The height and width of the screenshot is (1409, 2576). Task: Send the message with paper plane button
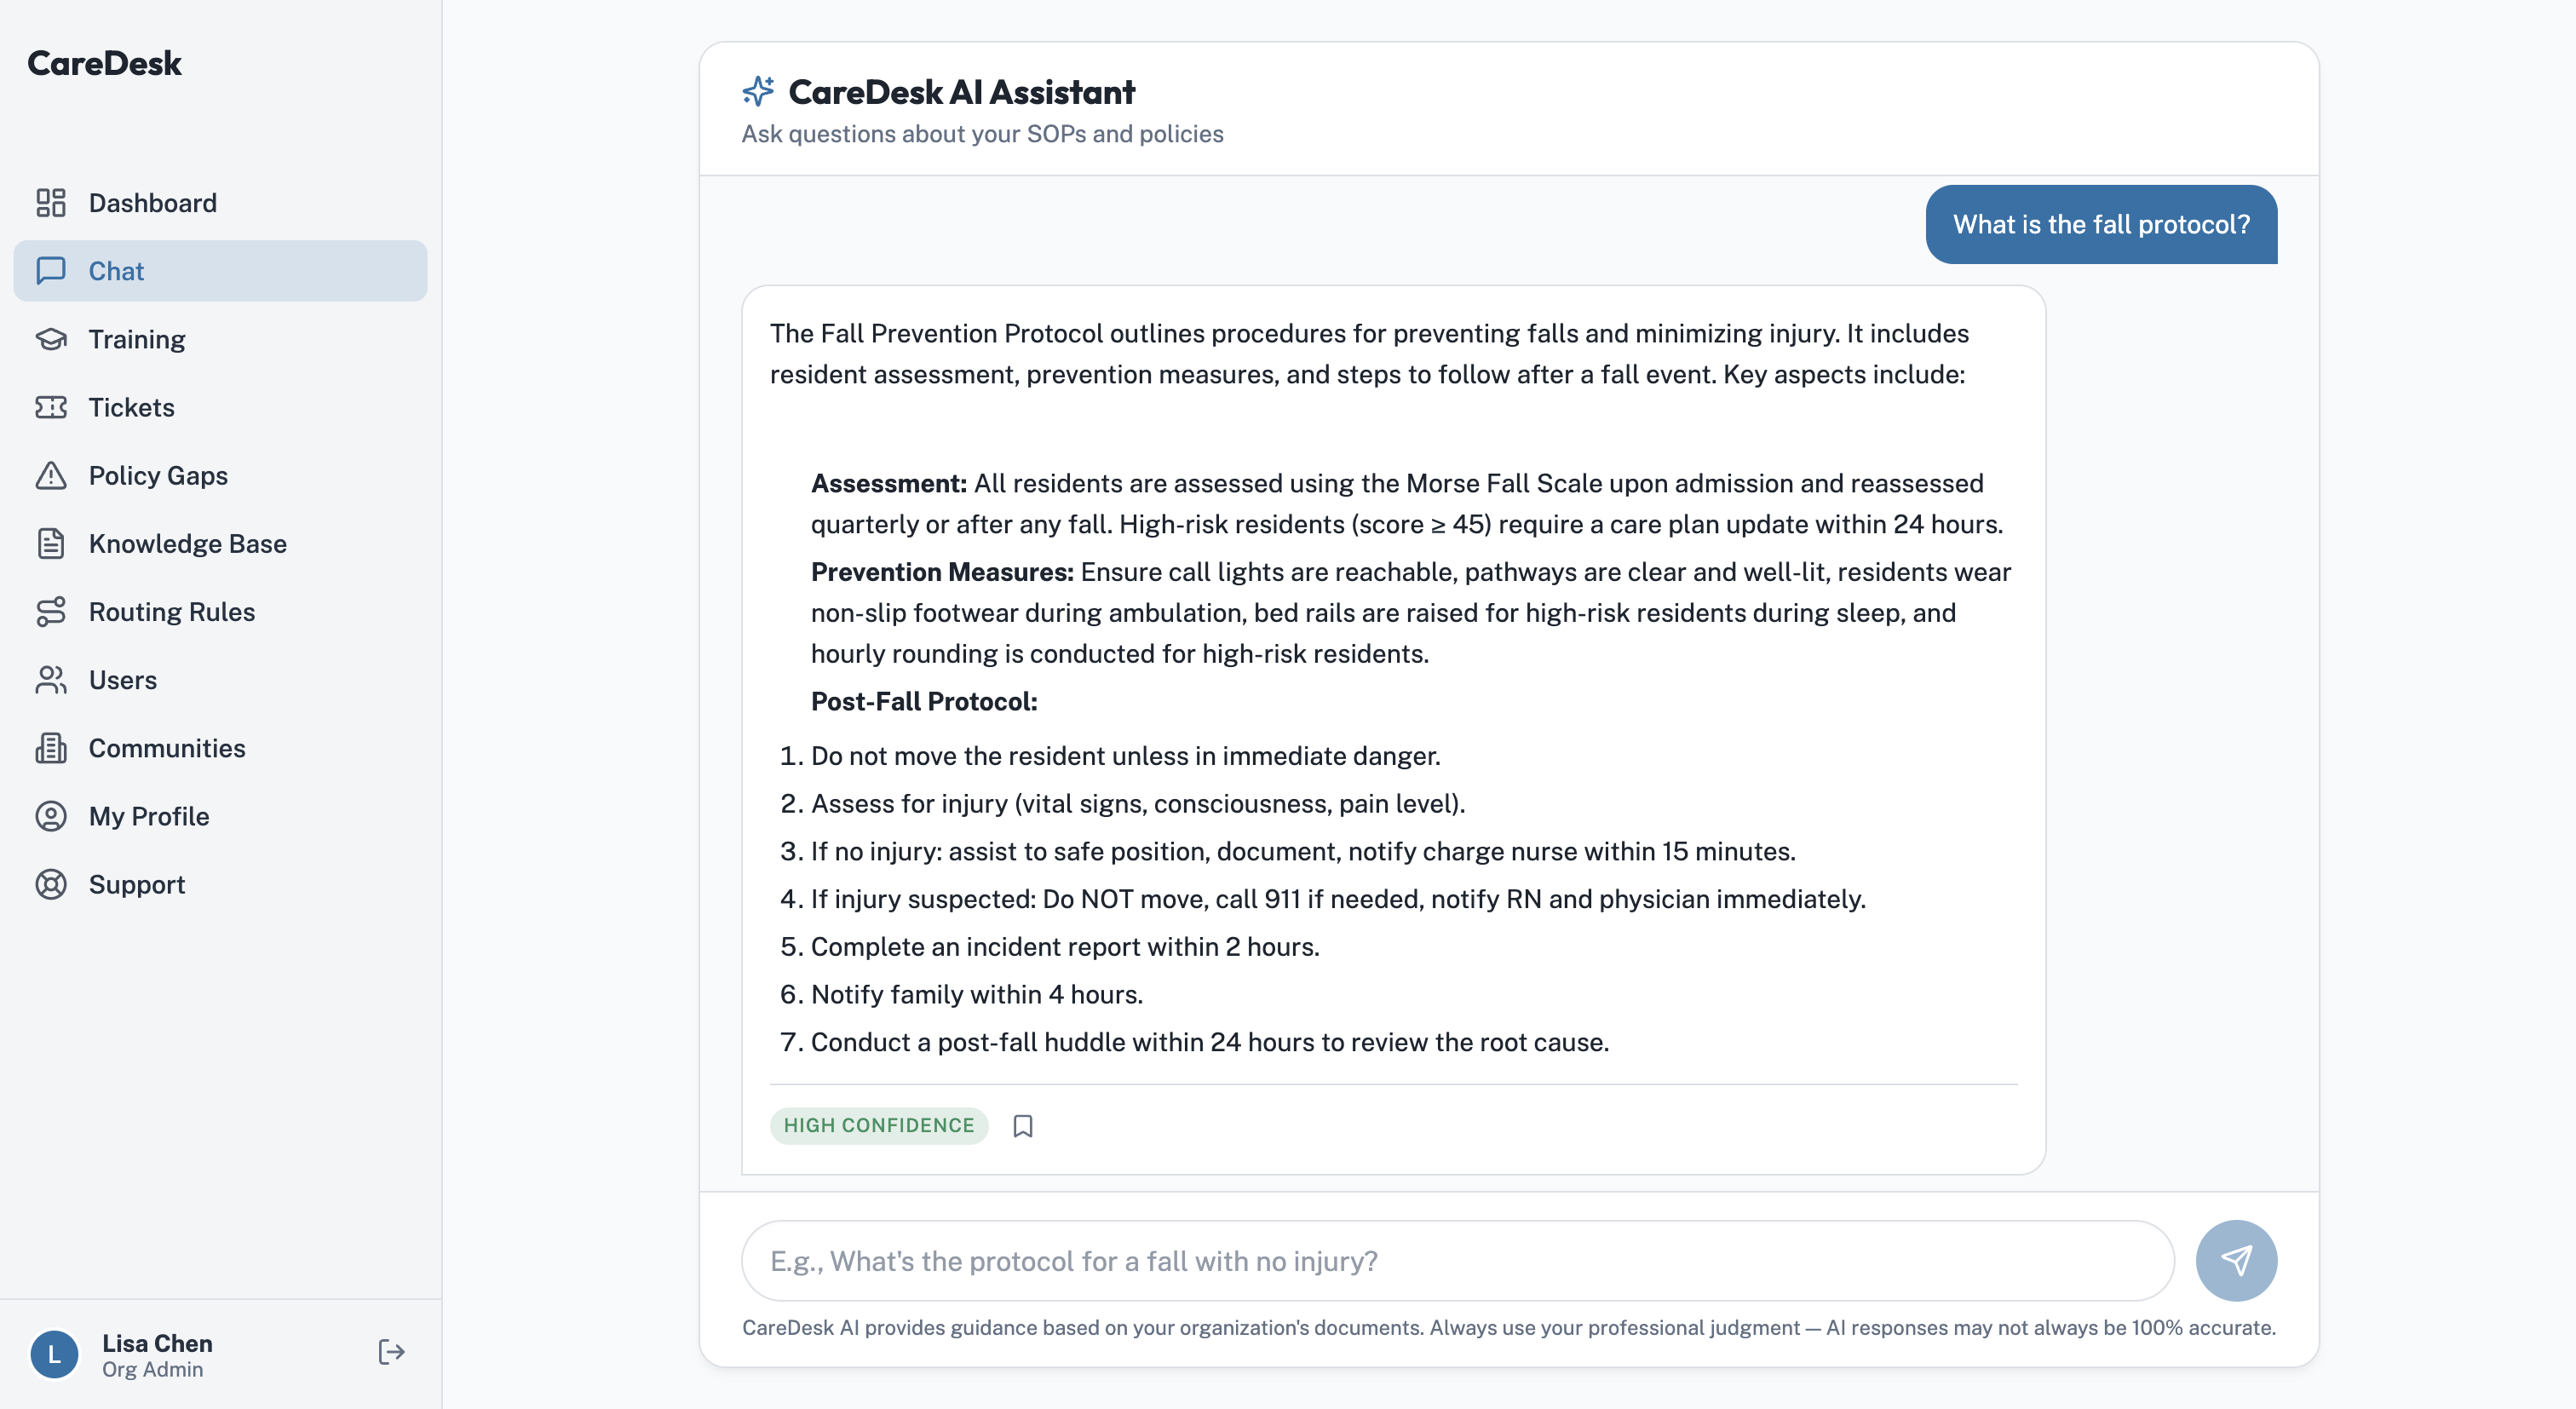tap(2235, 1260)
